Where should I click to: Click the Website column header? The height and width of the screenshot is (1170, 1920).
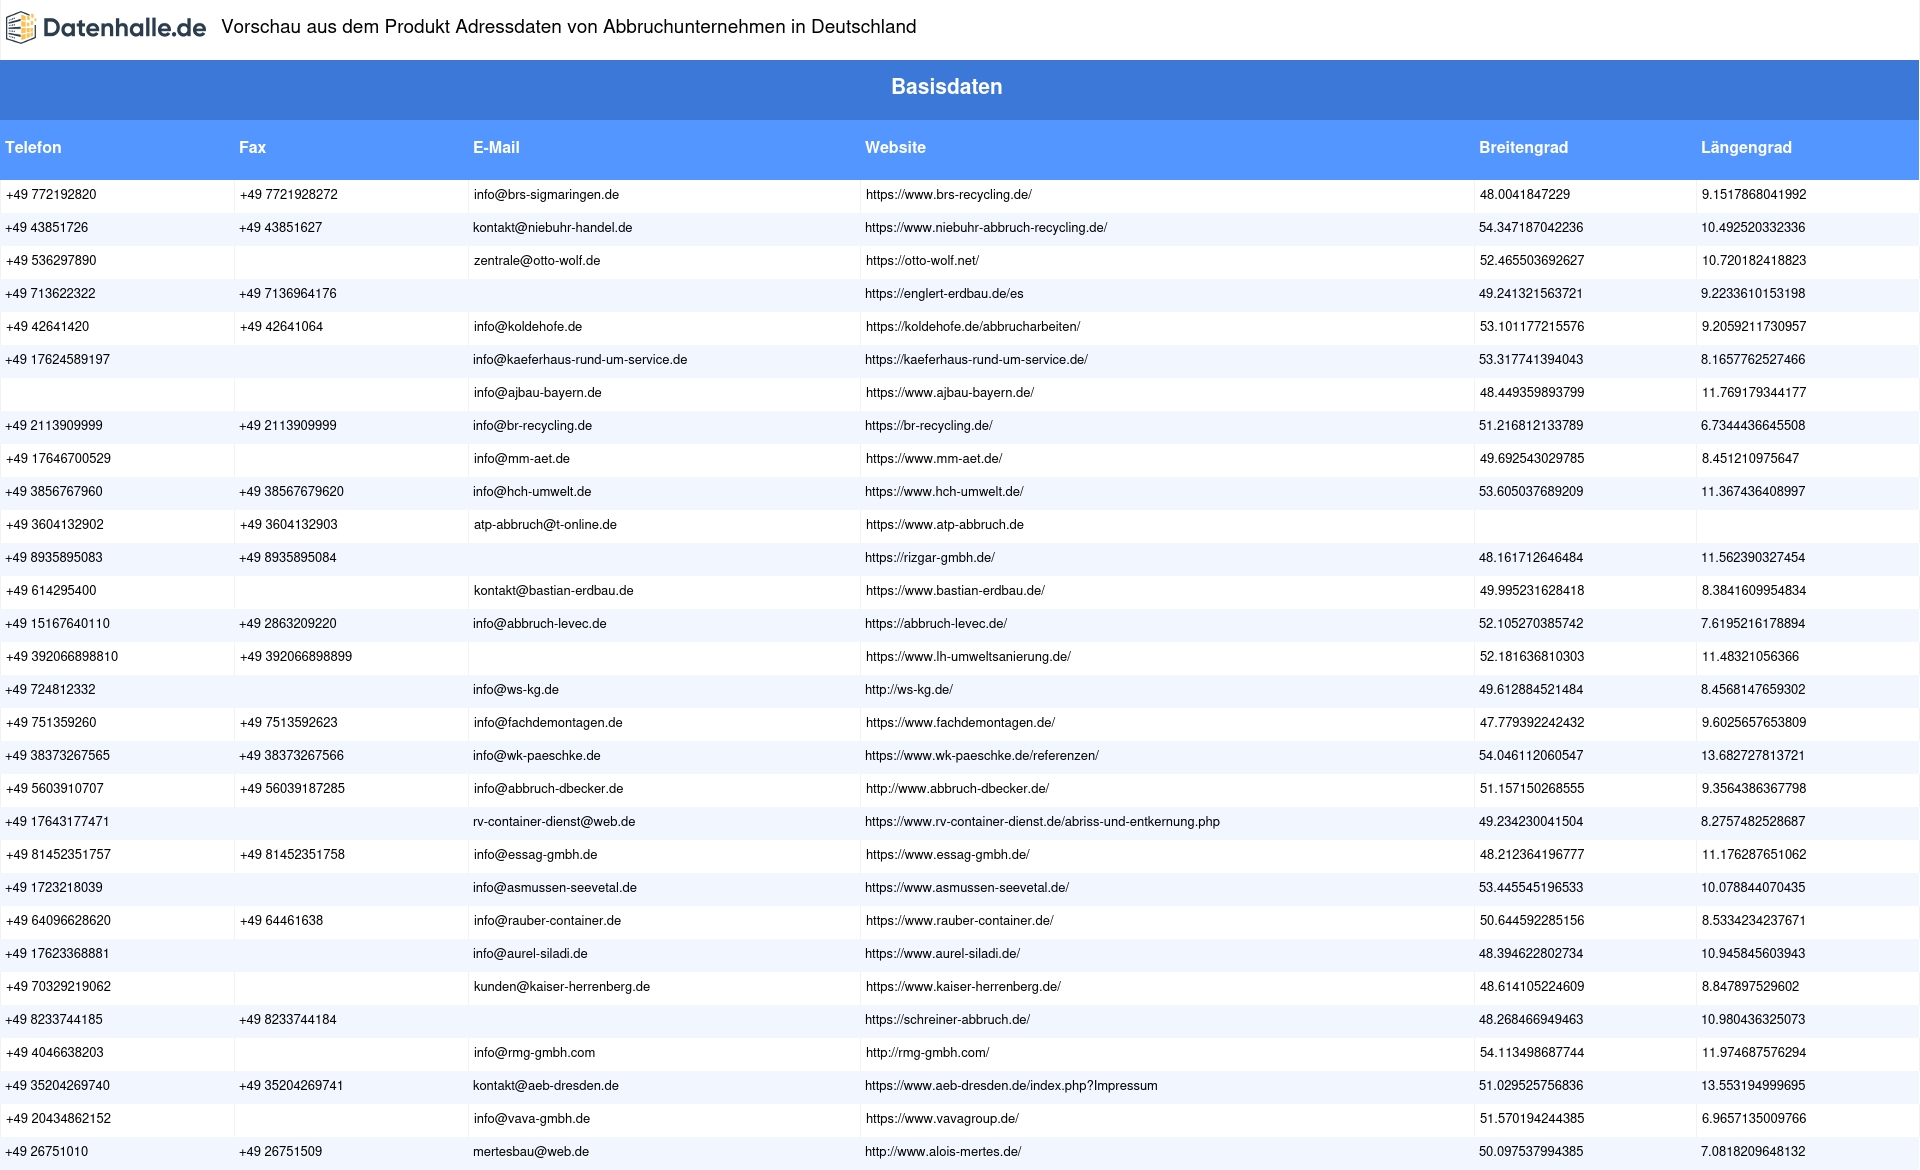pos(895,147)
